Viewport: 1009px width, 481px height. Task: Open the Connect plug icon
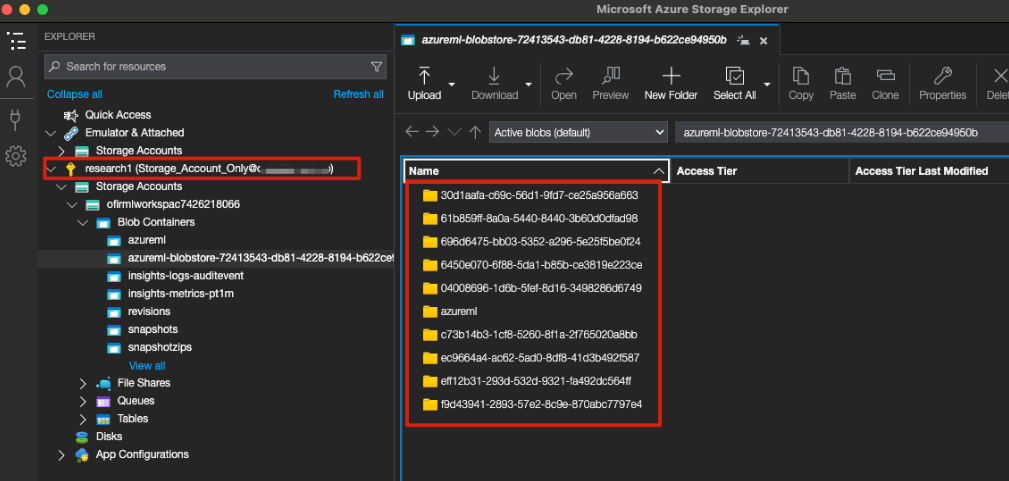pos(16,119)
